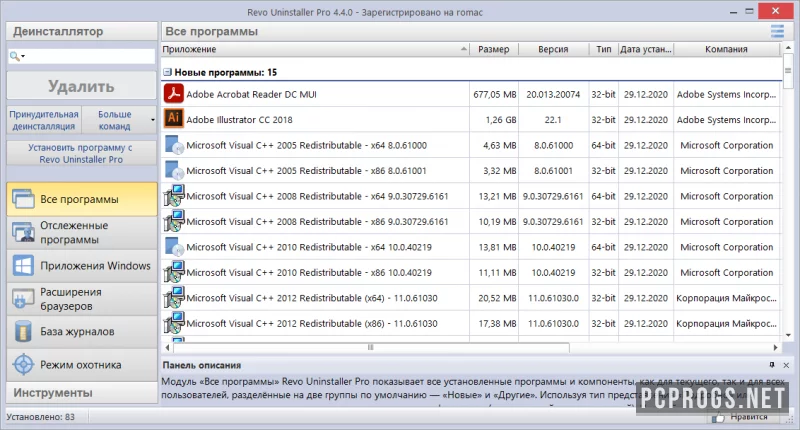This screenshot has height=430, width=800.
Task: Select Visual C++ 2012 Redistributable (x86) row
Action: 471,323
